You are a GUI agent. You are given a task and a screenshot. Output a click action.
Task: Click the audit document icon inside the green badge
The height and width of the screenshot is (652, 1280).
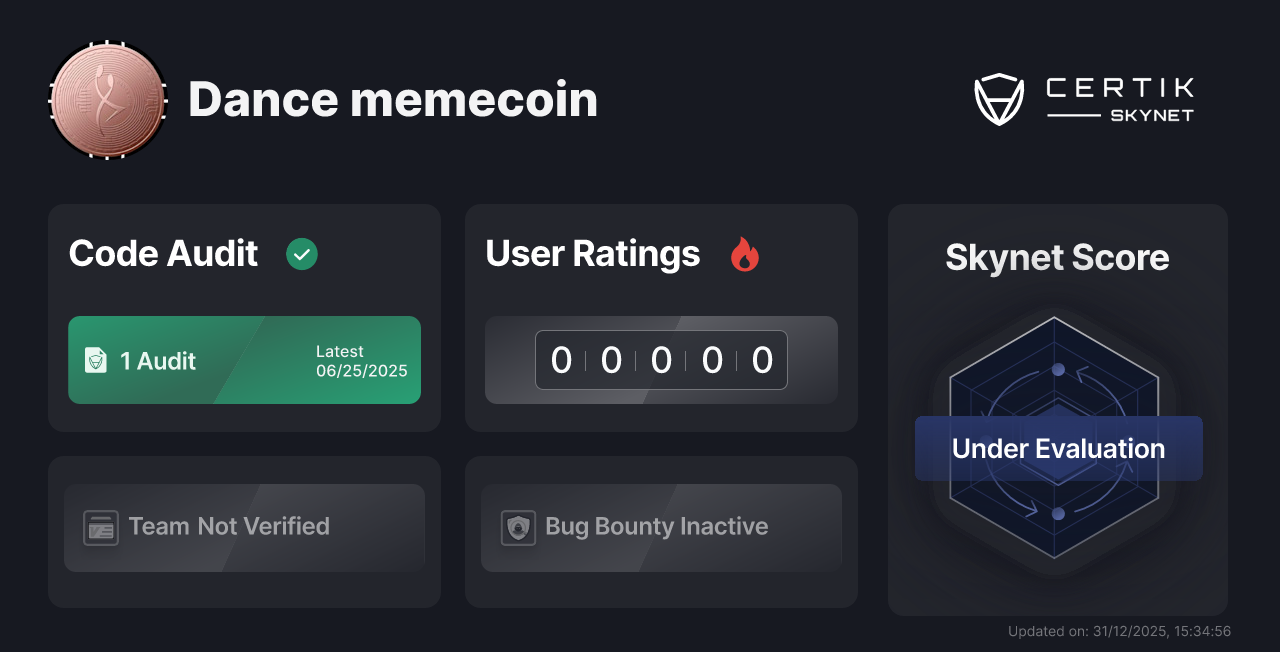point(96,360)
